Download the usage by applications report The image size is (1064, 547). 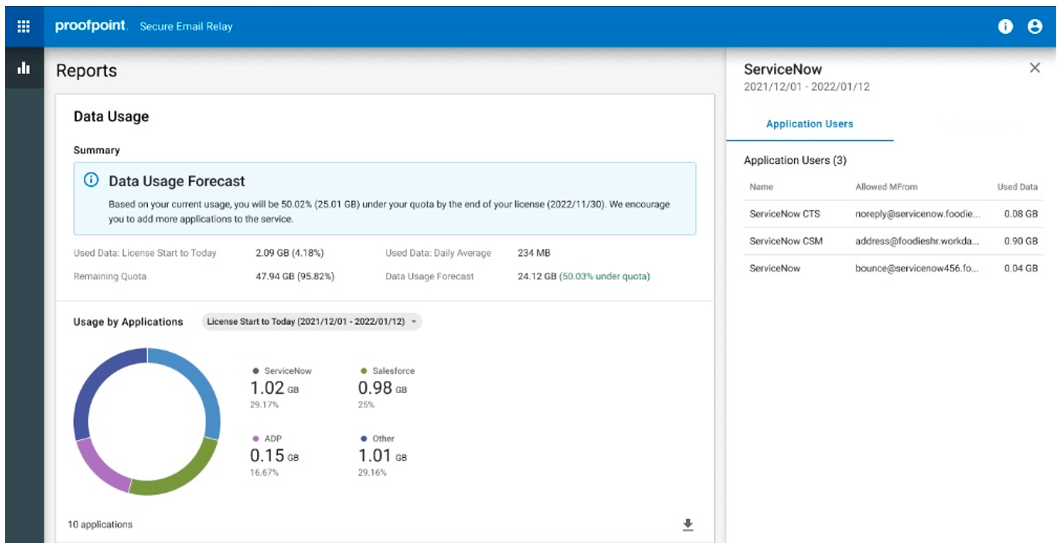(x=687, y=525)
